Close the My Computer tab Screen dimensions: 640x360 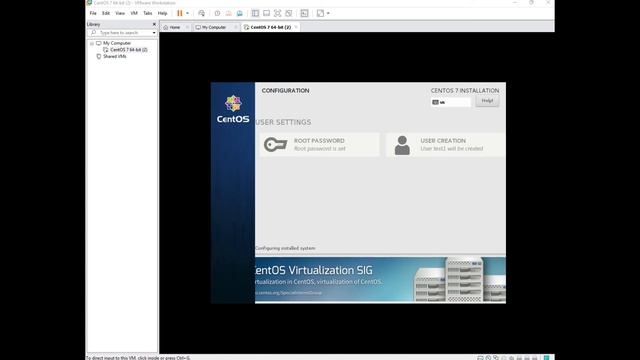236,27
